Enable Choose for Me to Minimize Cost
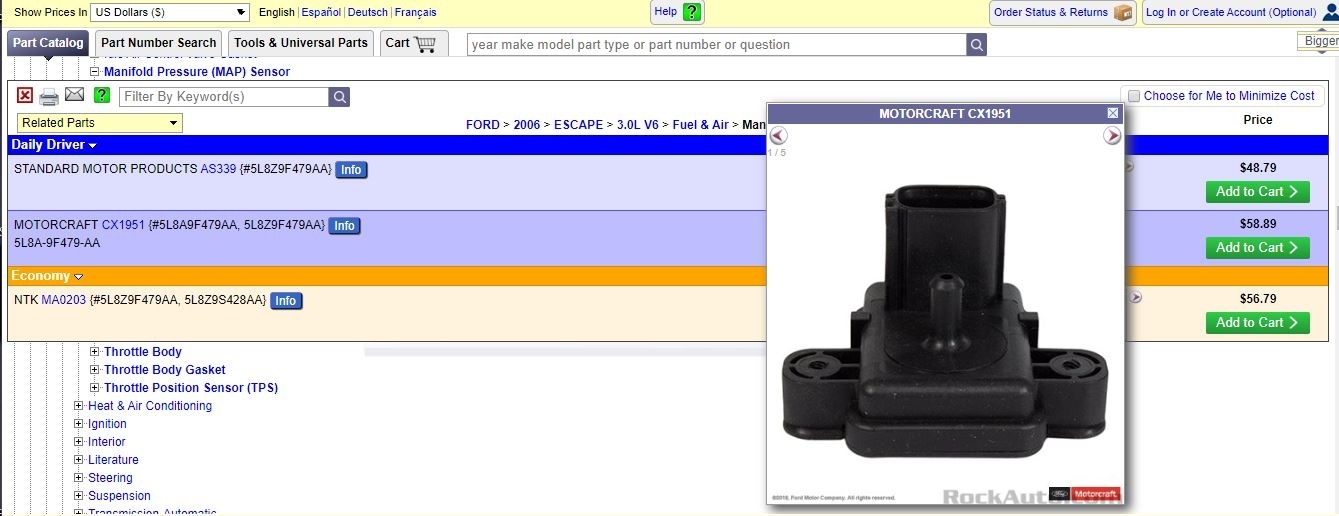Viewport: 1339px width, 516px height. click(1134, 96)
